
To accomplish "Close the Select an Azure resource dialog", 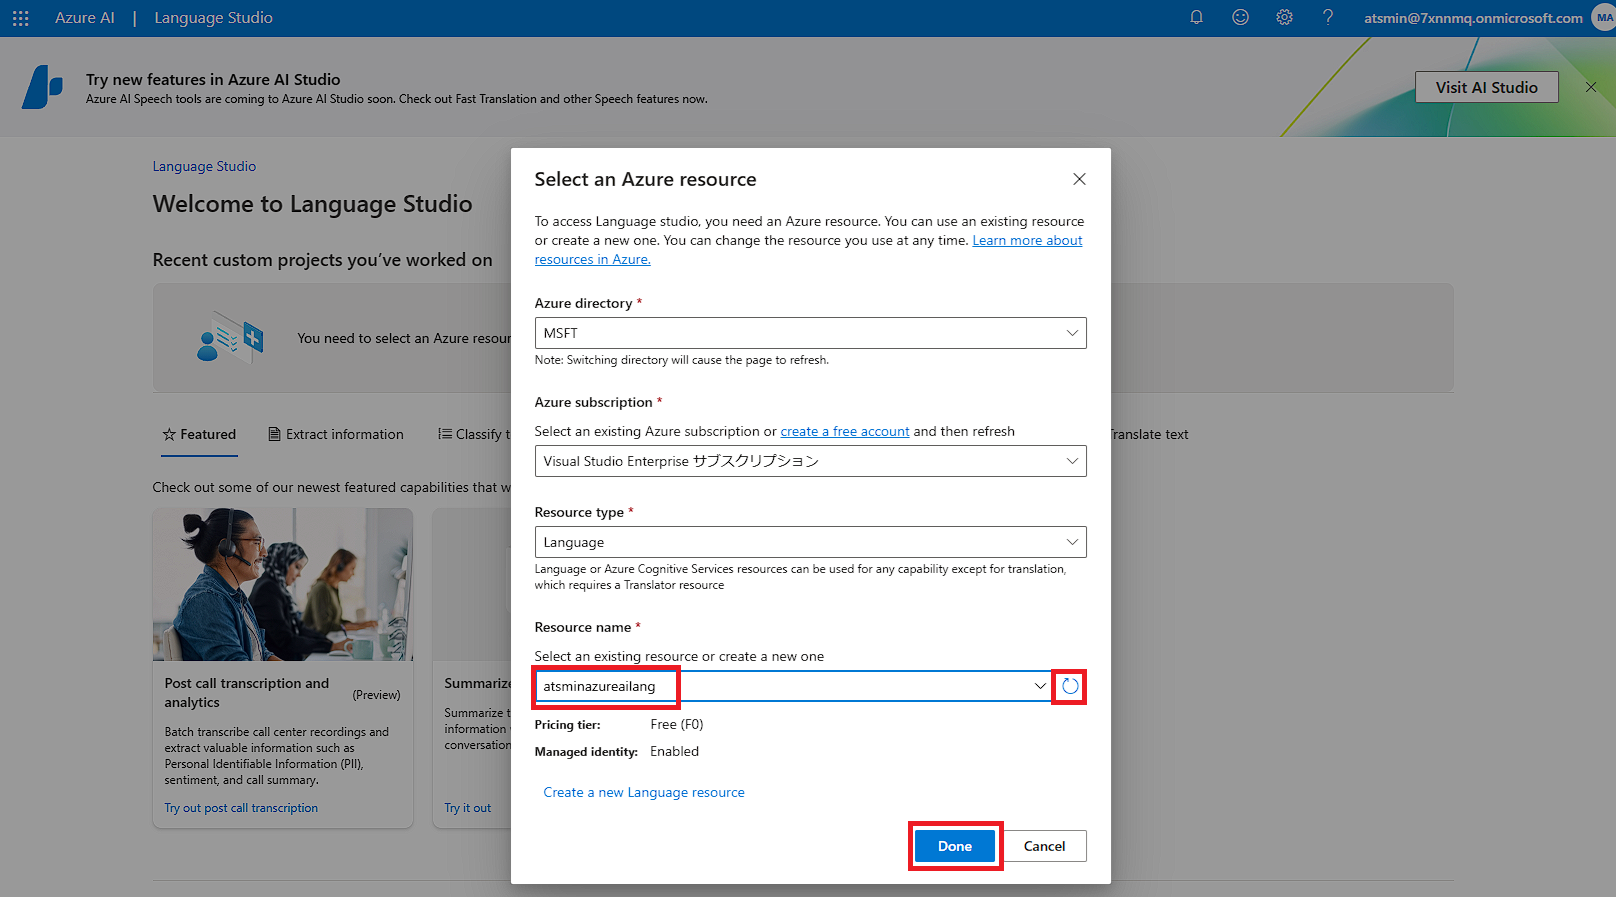I will click(x=1079, y=179).
